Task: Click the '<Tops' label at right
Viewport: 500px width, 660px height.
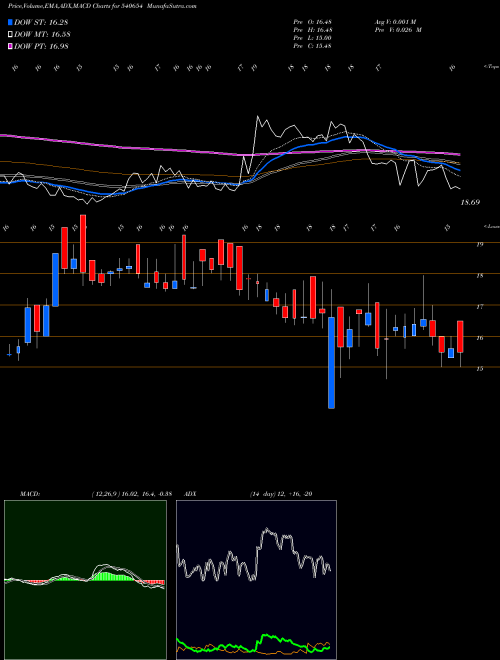Action: [x=491, y=67]
